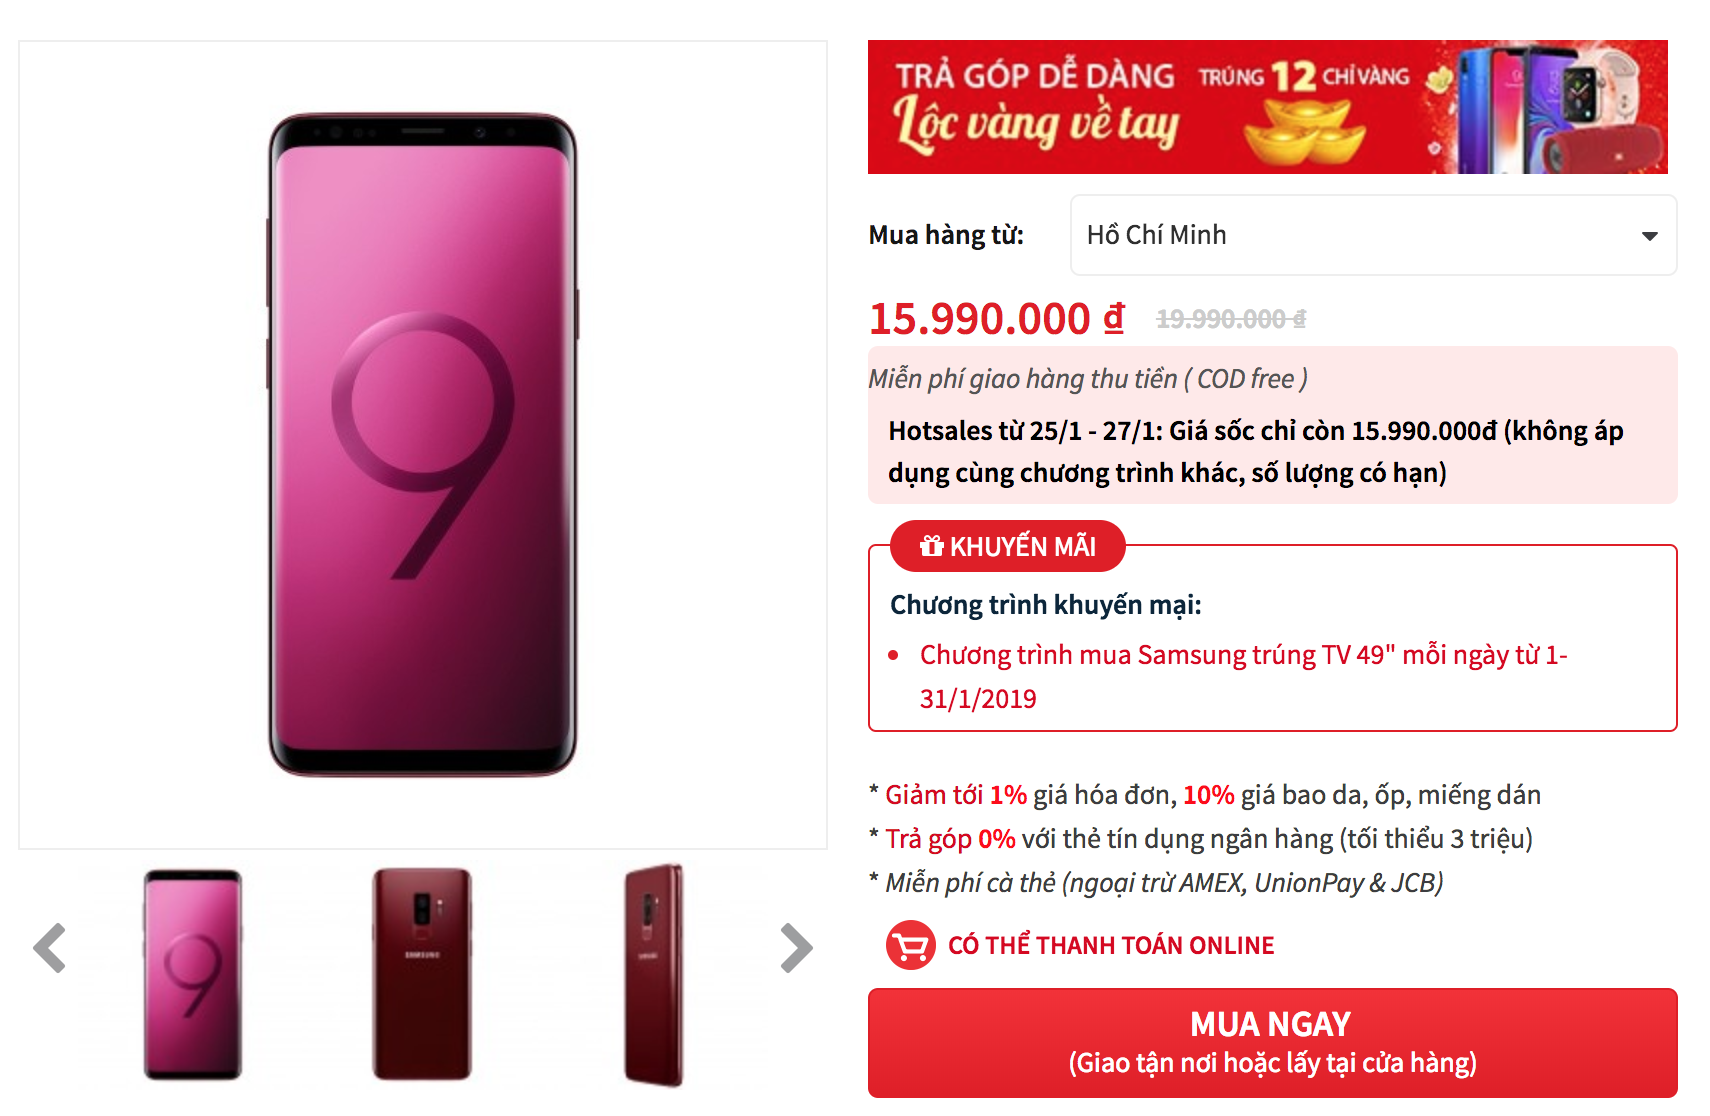Open the Hồ Chí Minh city dropdown
Viewport: 1710px width, 1116px height.
[1373, 235]
